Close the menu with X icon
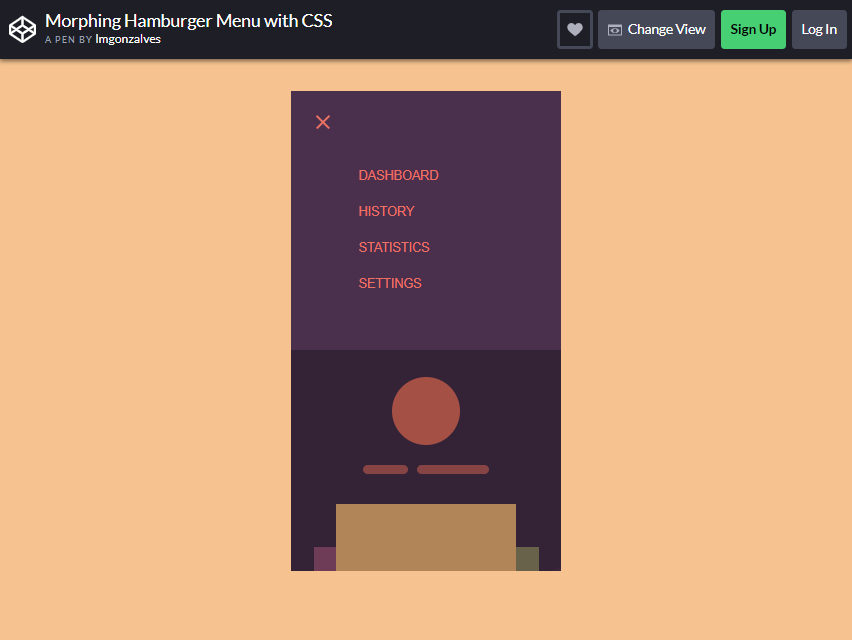The image size is (852, 640). (323, 122)
